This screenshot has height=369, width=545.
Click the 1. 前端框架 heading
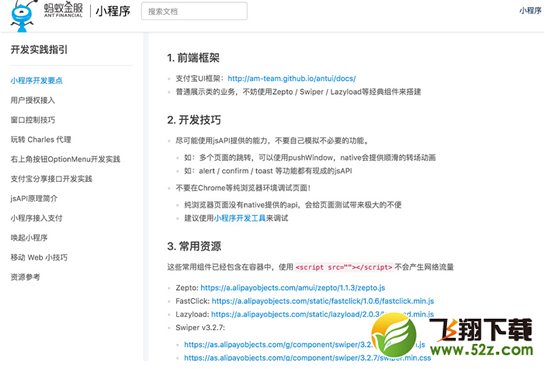pyautogui.click(x=193, y=58)
